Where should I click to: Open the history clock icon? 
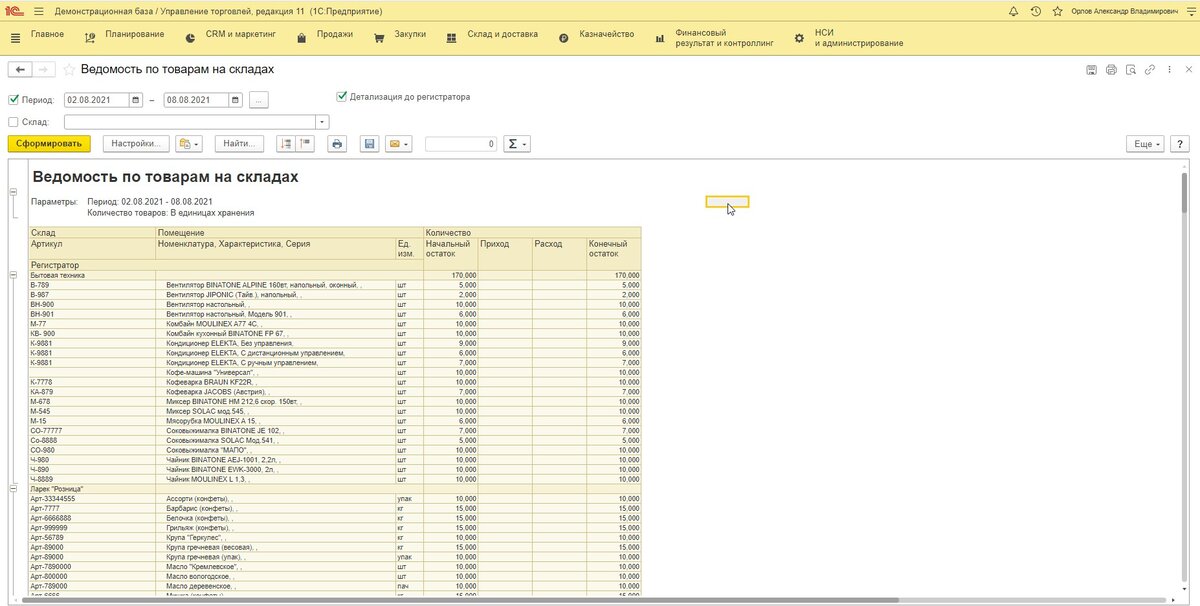[1035, 12]
